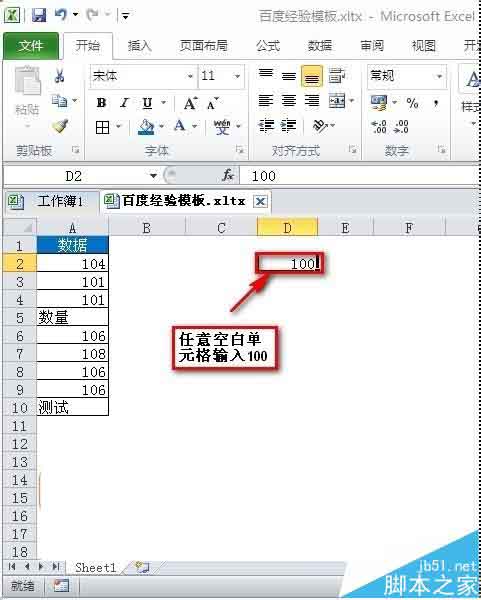Click the Increase Decimal icon
The image size is (481, 600).
pos(379,126)
